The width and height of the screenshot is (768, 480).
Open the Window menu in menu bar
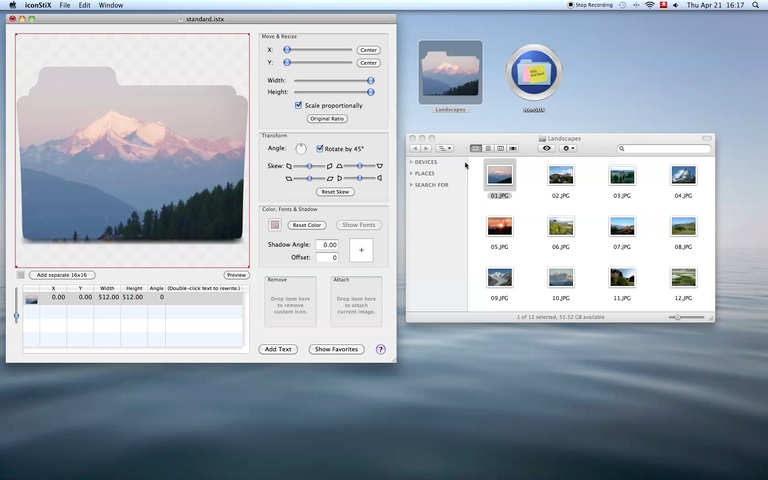[x=111, y=5]
